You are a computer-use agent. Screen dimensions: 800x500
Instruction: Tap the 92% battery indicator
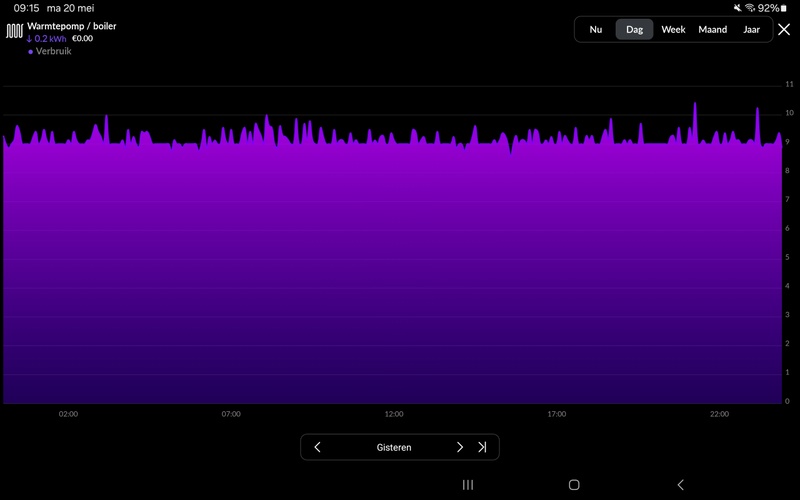772,8
